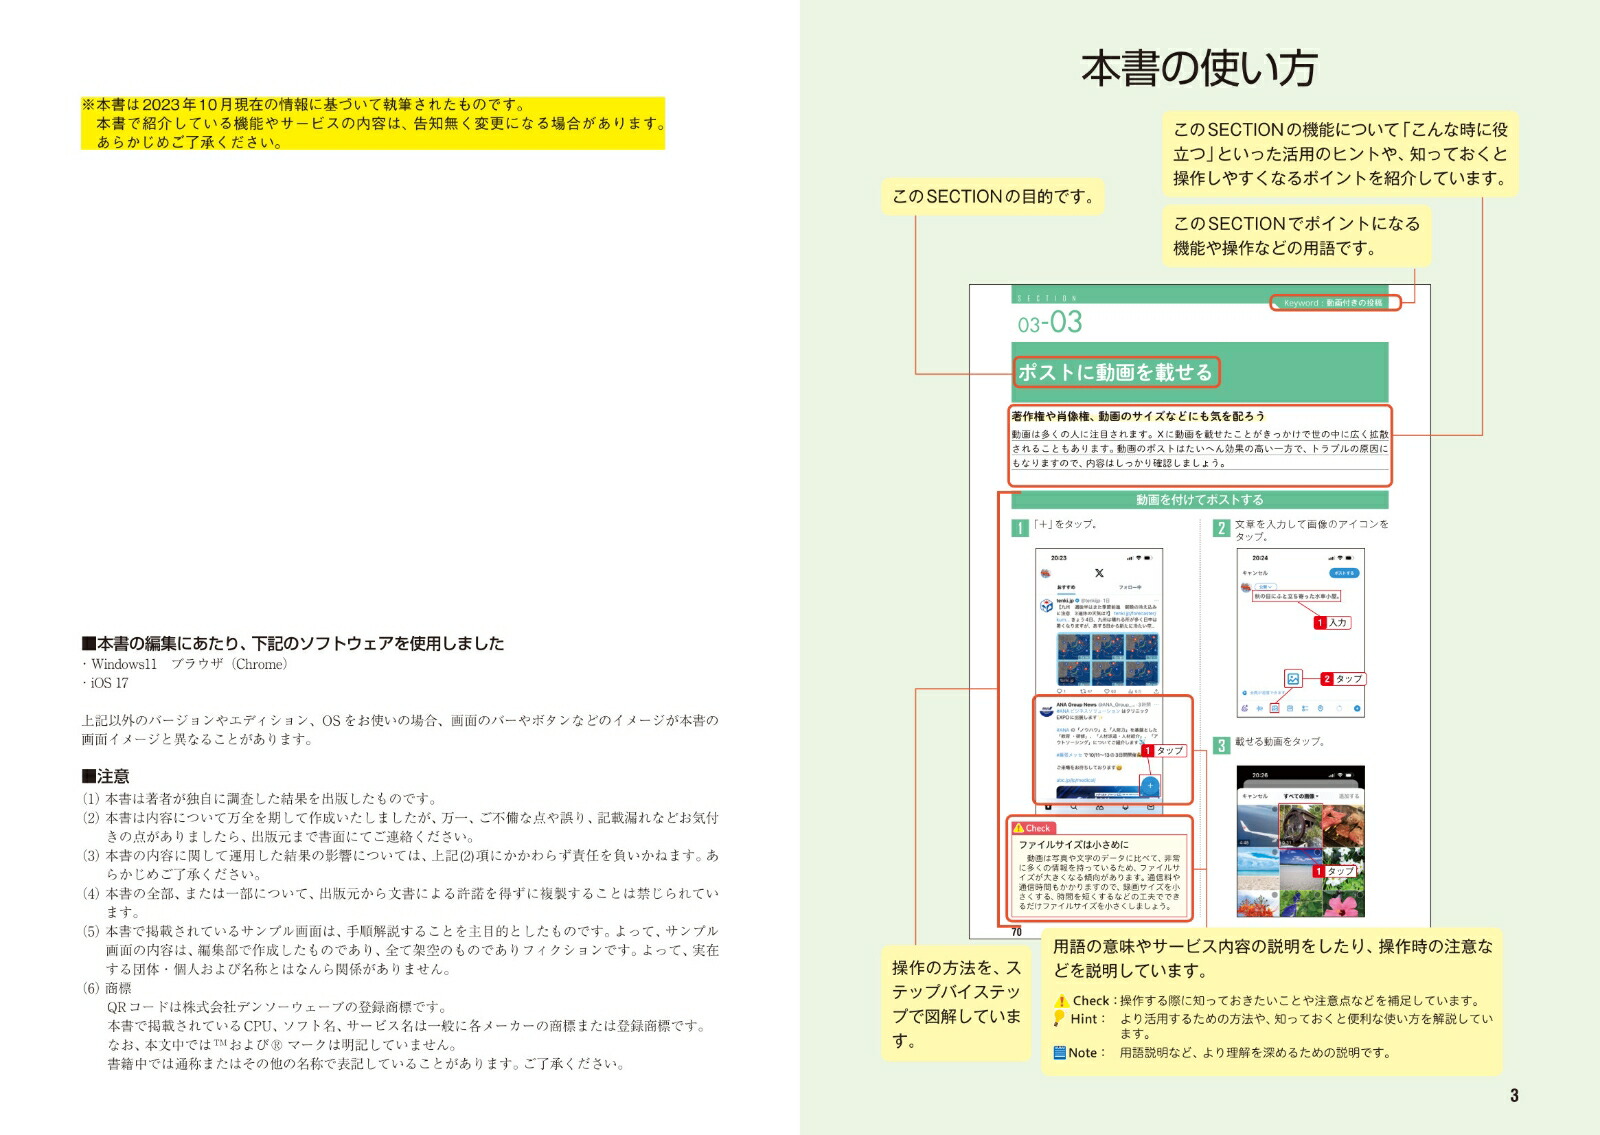Click subheading 著作権や肖像権、動画のサイズ

(x=1138, y=416)
